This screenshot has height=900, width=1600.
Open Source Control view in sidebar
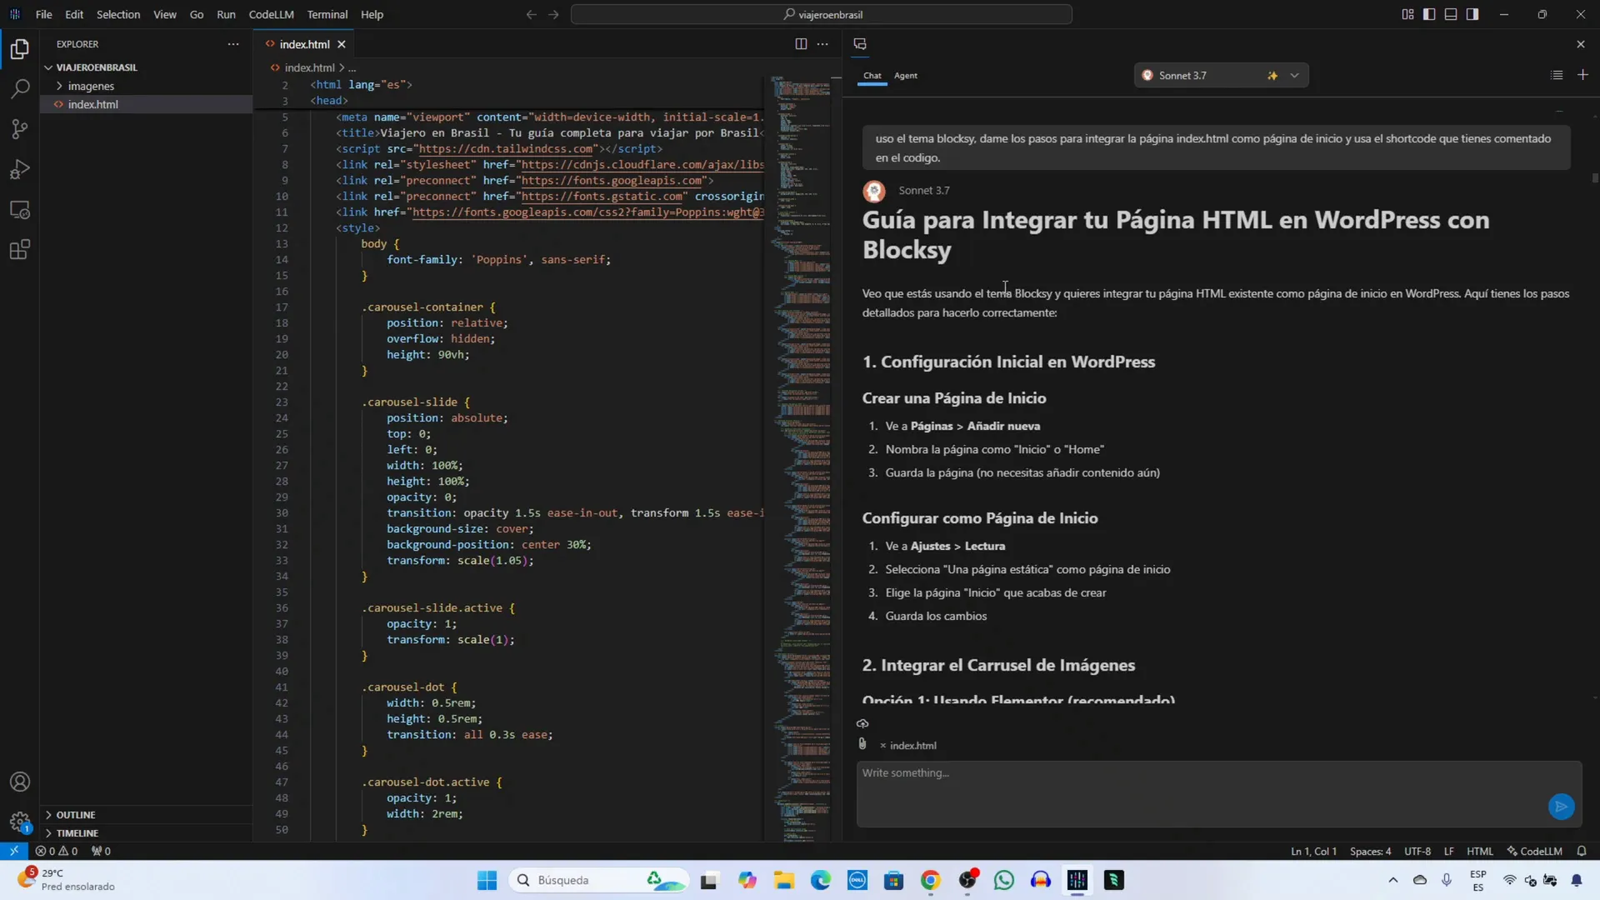click(x=20, y=129)
